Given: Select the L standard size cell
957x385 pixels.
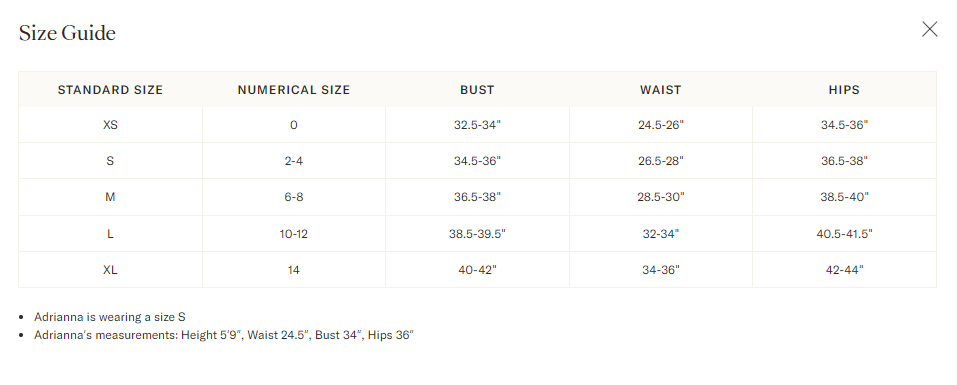Looking at the screenshot, I should (110, 234).
